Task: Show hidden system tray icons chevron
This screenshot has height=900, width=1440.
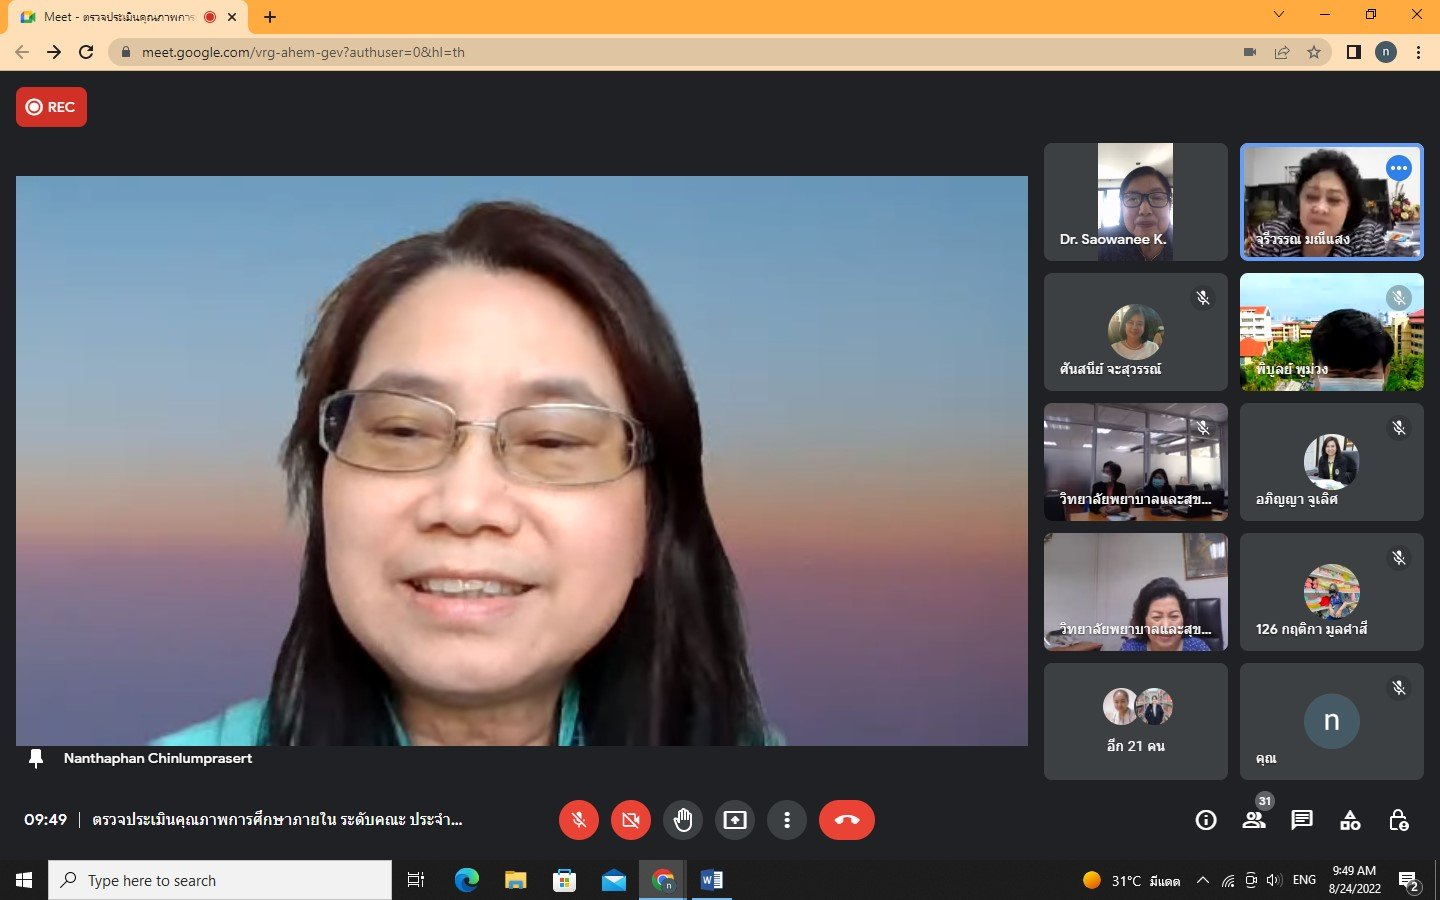Action: (1203, 880)
